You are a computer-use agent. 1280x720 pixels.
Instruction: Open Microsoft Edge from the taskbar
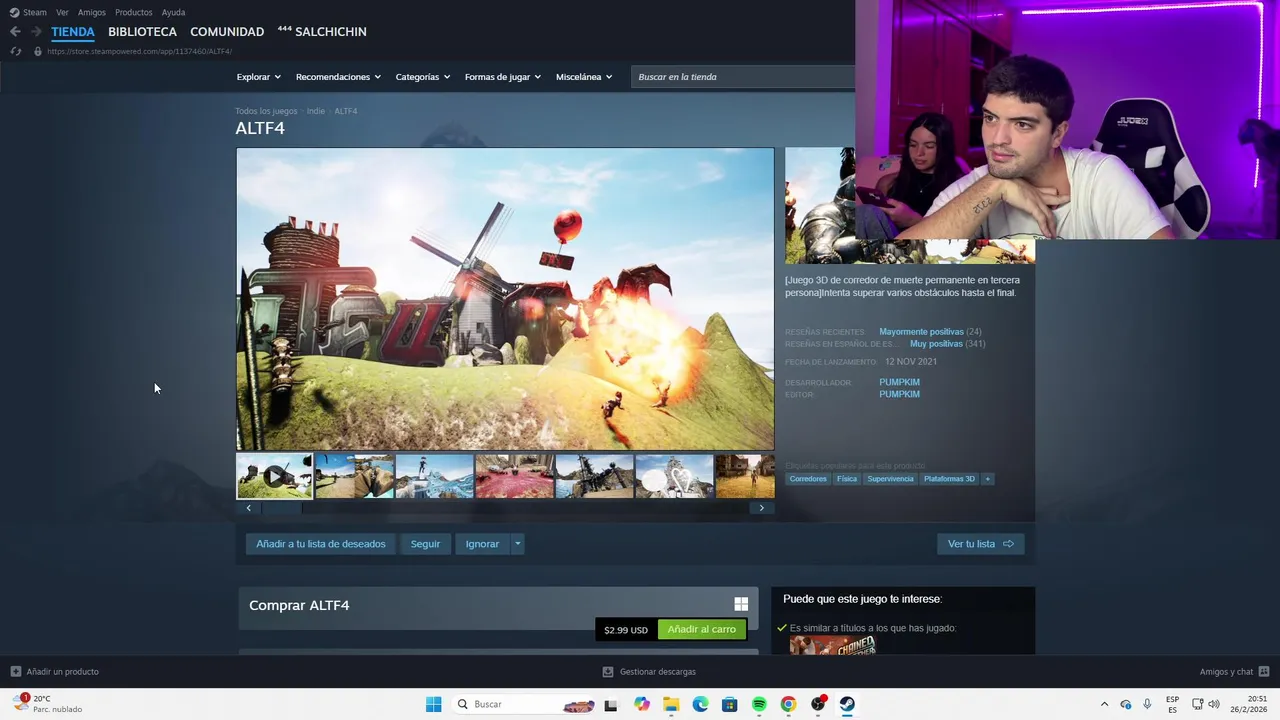click(700, 704)
